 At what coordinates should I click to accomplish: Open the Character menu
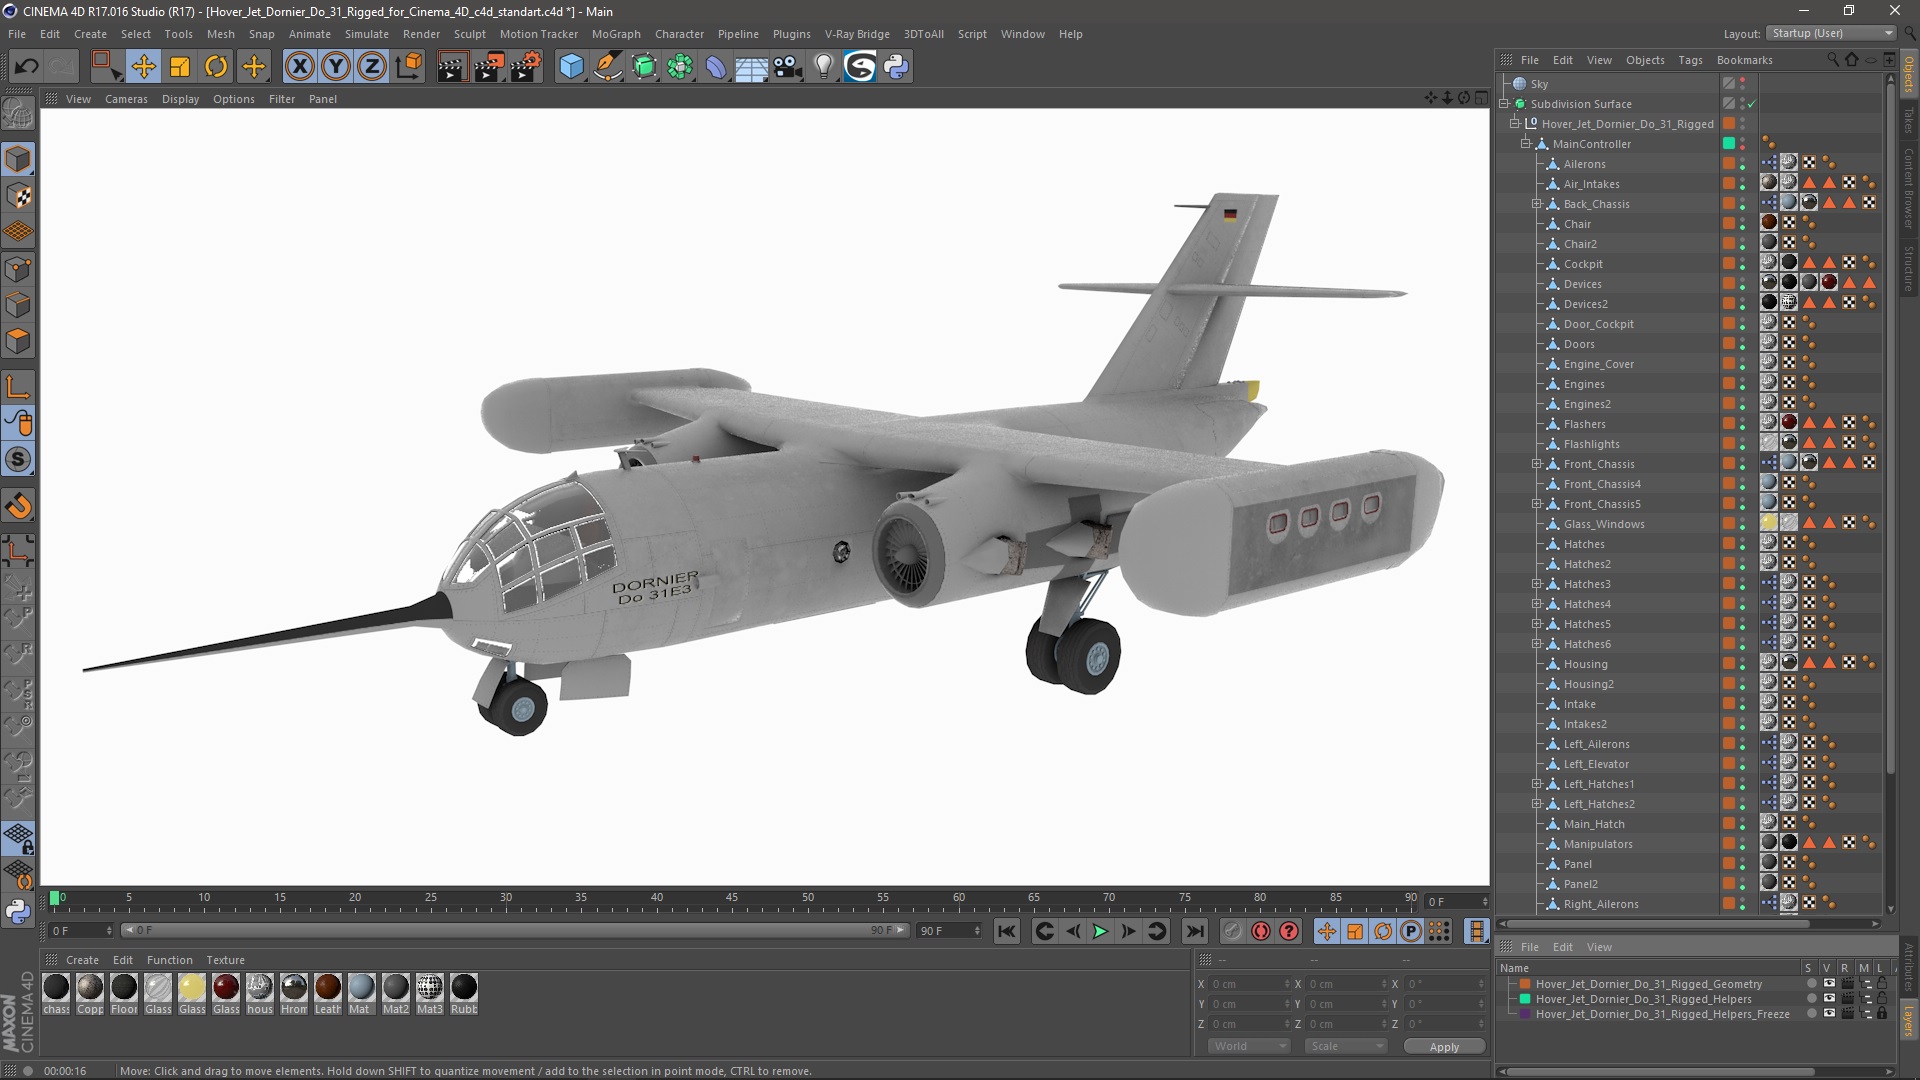pos(679,34)
